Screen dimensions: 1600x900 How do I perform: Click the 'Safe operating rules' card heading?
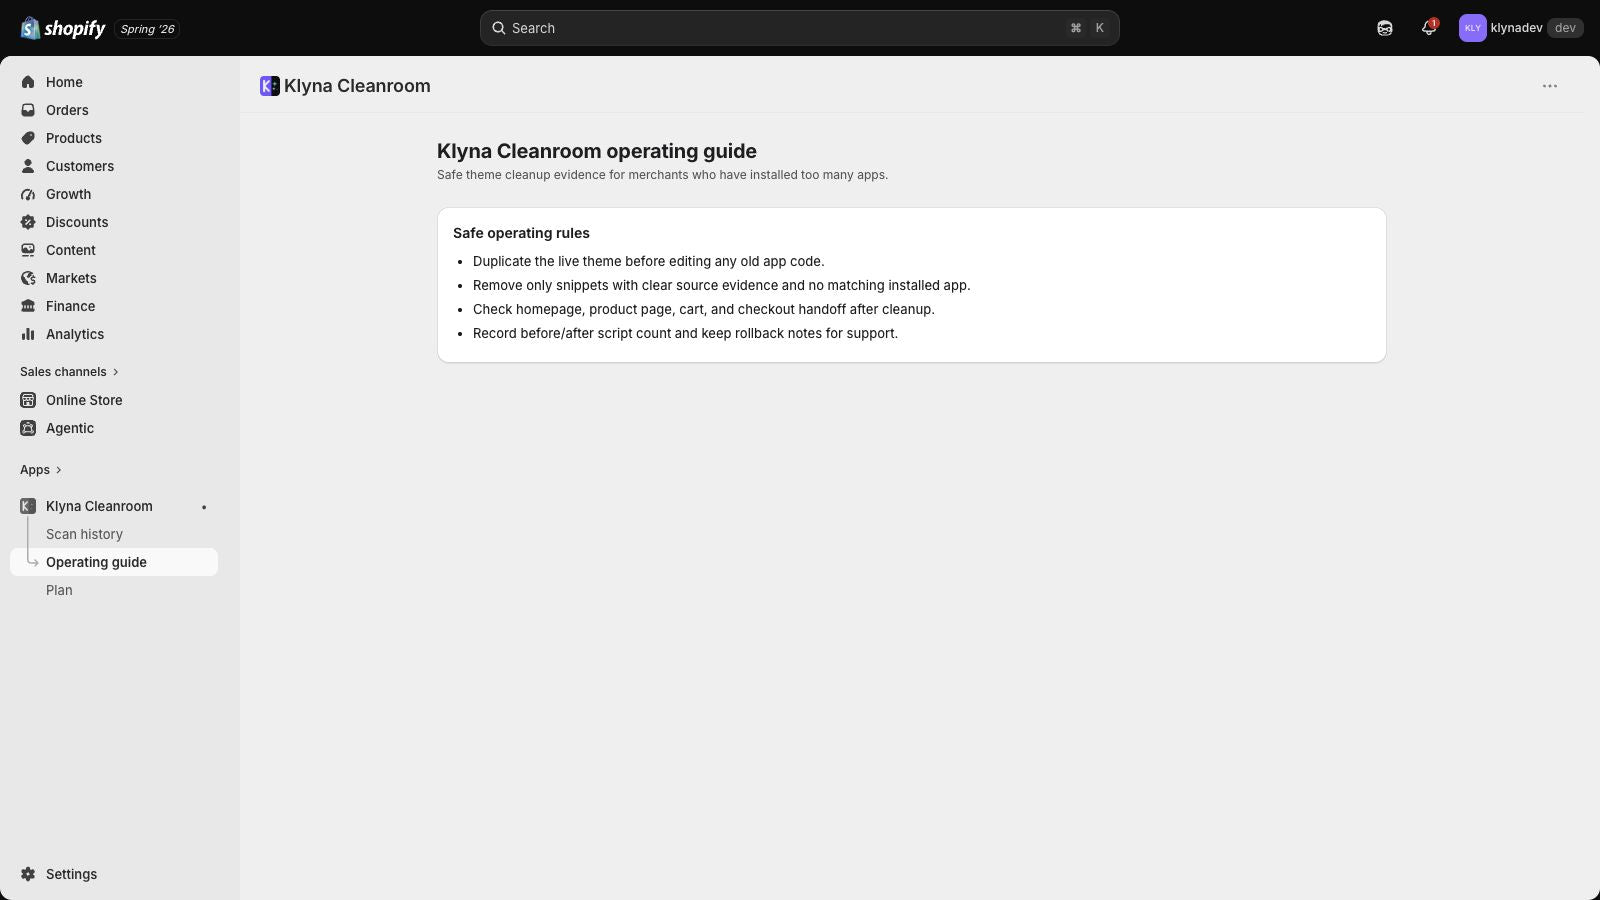tap(521, 233)
